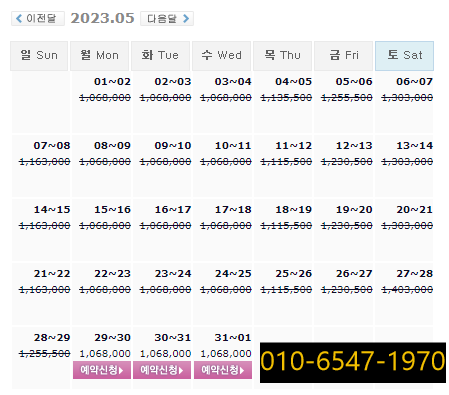
Task: Click struck price 1,230,500 under 12~13
Action: tap(347, 162)
